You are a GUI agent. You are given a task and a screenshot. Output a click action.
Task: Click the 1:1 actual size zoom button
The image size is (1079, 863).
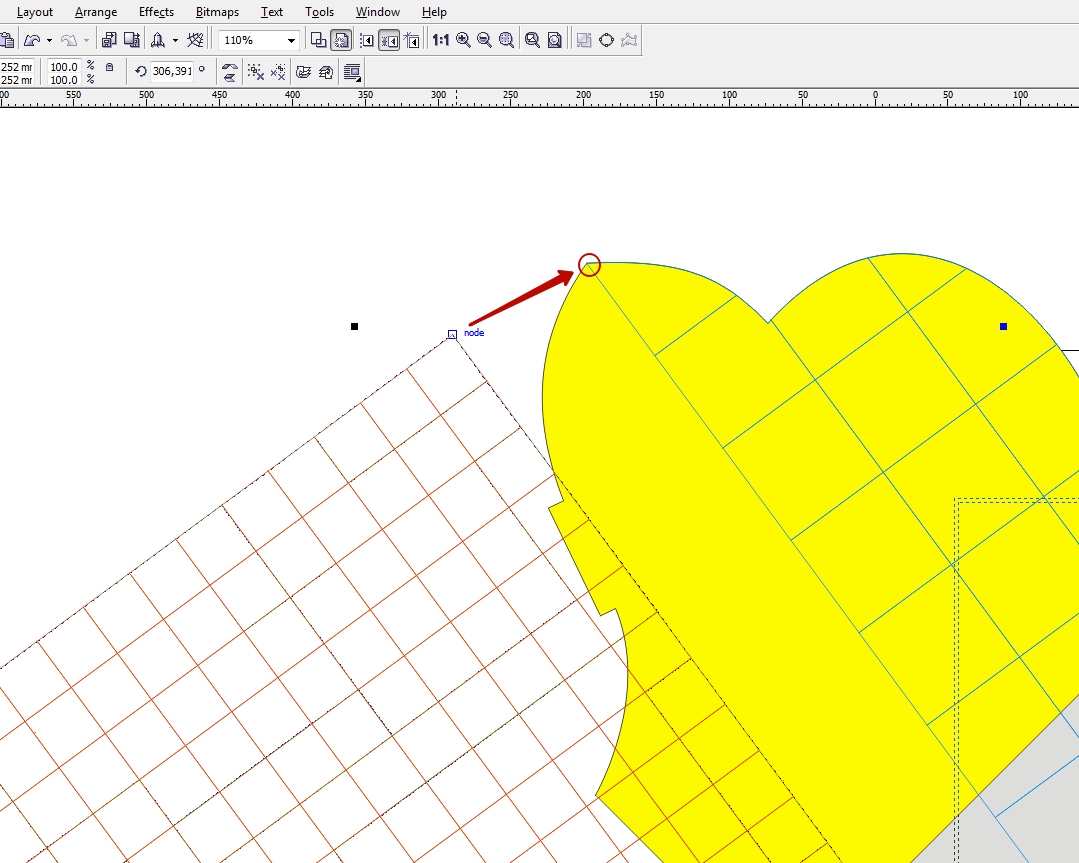click(x=440, y=40)
